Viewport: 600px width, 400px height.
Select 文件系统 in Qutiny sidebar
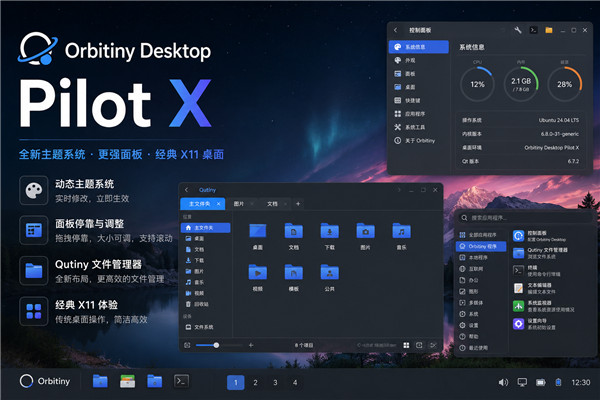(x=205, y=327)
